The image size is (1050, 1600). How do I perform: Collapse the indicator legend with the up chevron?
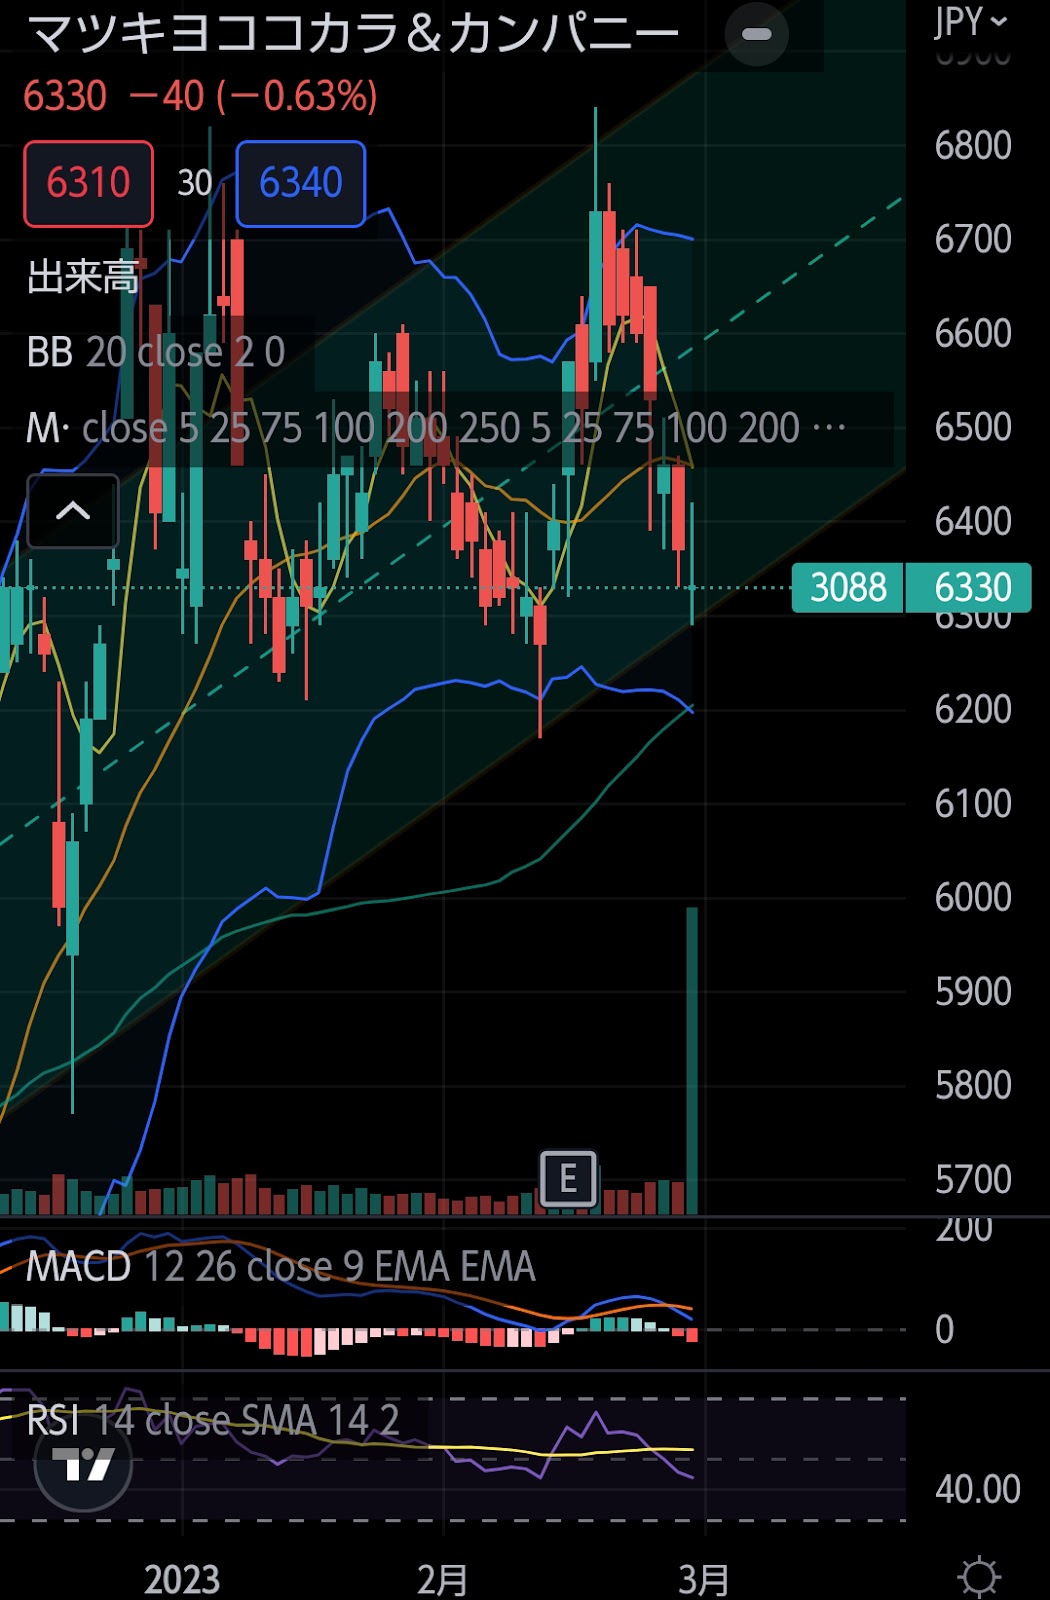pyautogui.click(x=73, y=511)
